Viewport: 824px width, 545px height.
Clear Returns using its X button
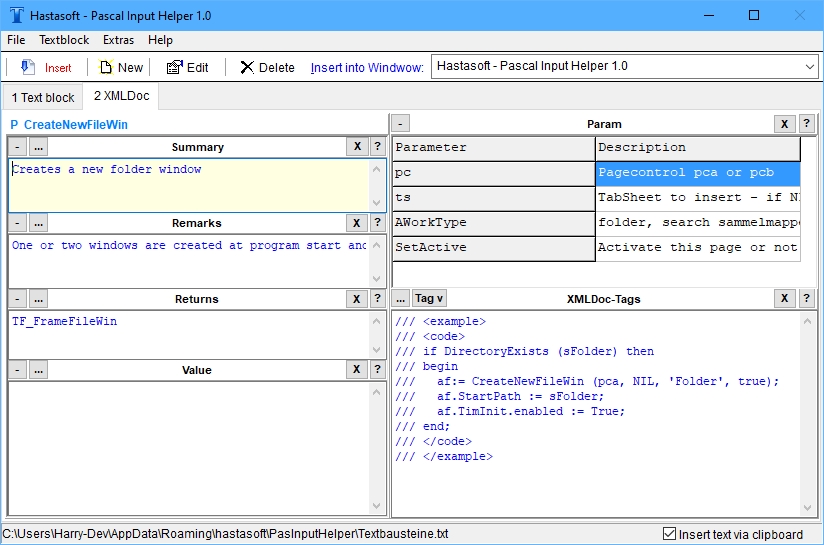357,299
